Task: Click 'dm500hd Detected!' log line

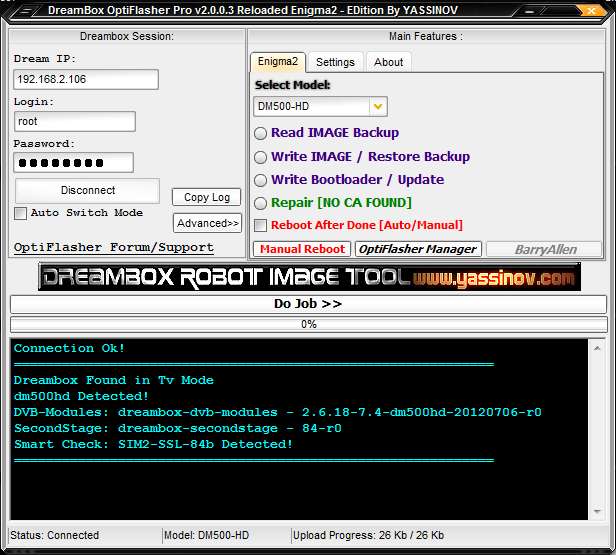Action: (x=81, y=396)
